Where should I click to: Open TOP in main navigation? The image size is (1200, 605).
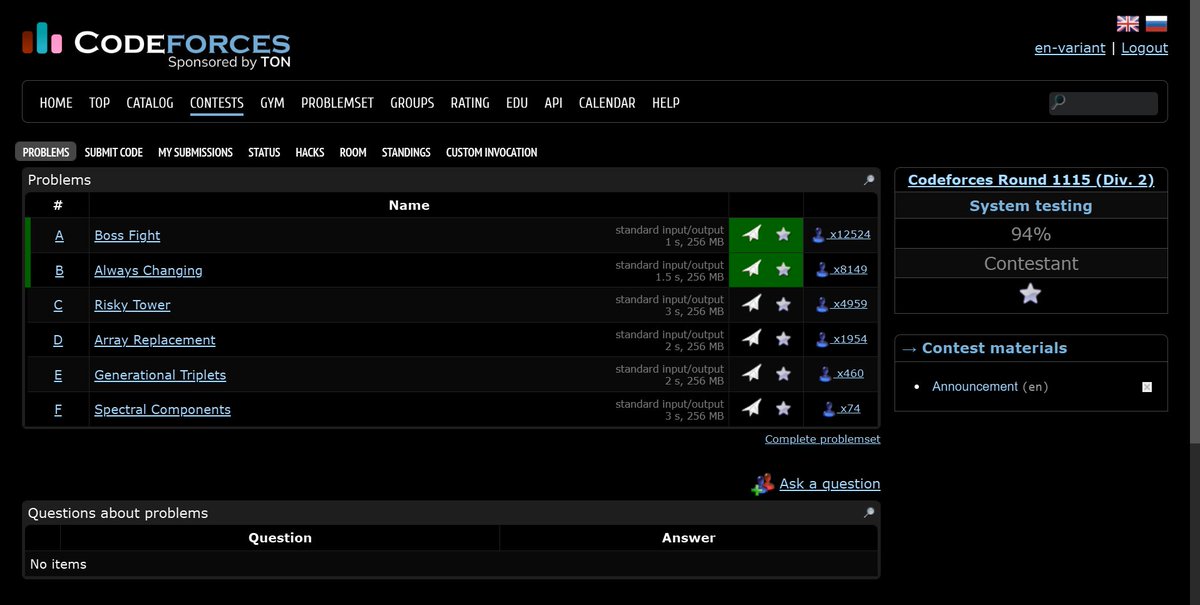[x=99, y=103]
